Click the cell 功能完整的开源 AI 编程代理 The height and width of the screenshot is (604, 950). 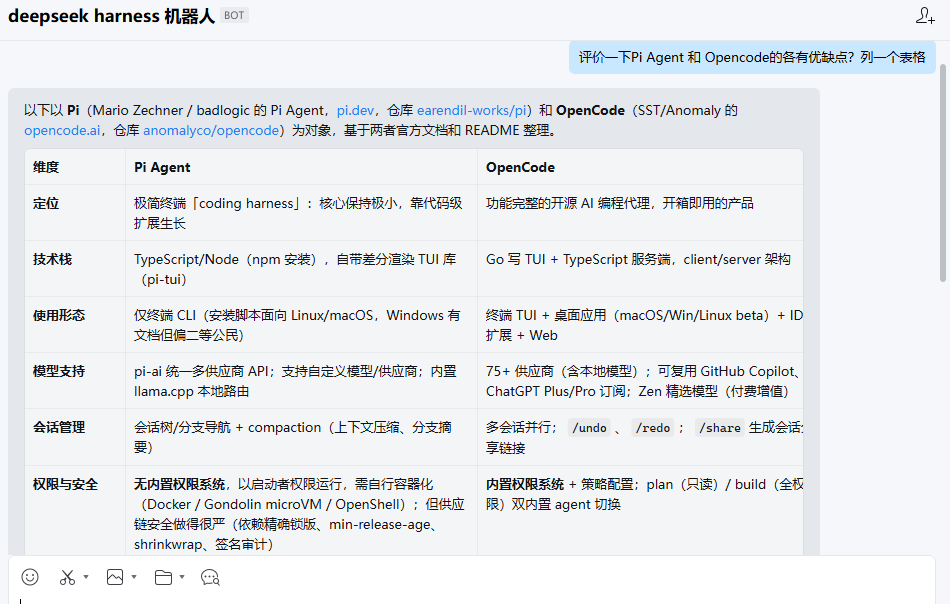coord(640,213)
